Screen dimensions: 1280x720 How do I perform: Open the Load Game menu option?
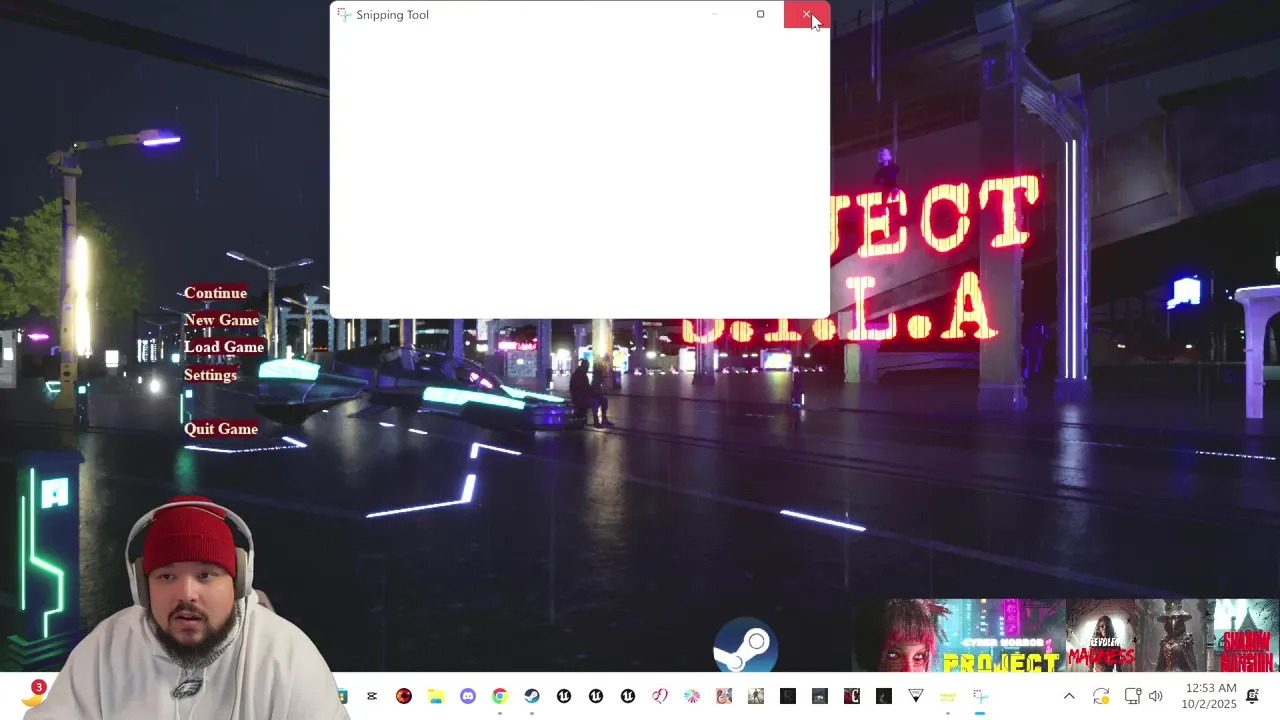tap(224, 347)
